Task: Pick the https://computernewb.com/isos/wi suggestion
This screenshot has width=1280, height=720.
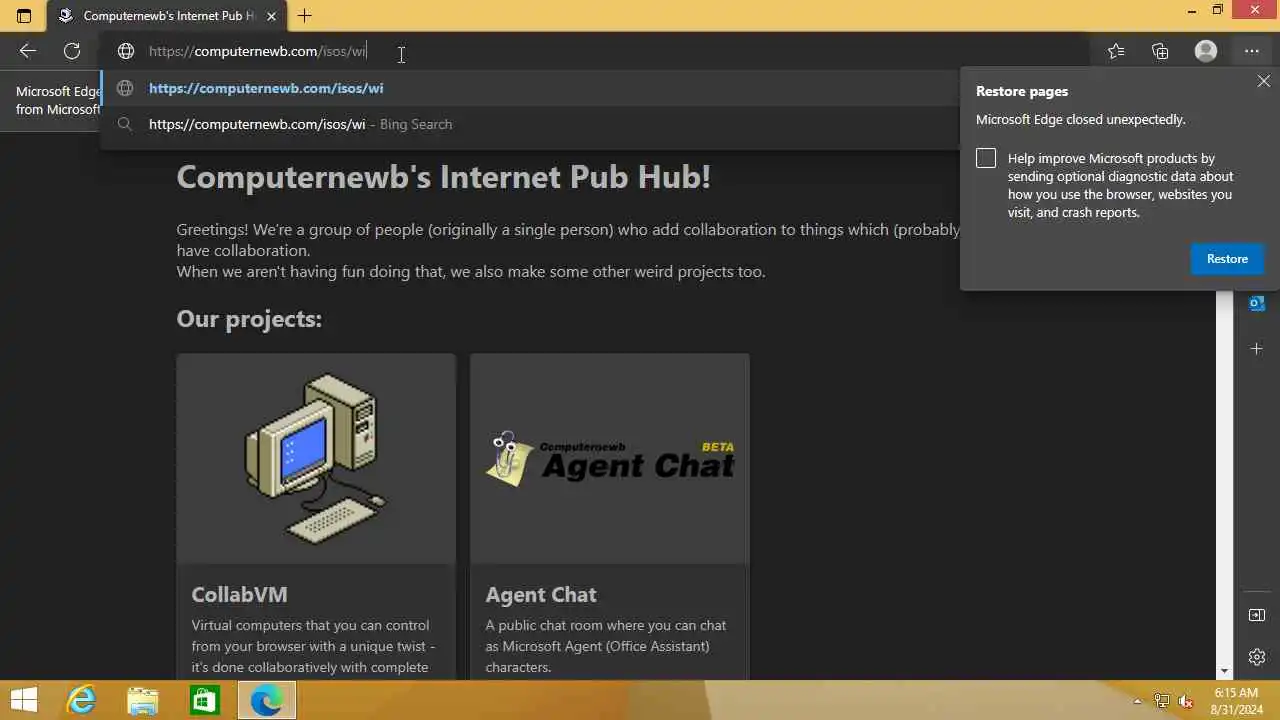Action: pos(530,88)
